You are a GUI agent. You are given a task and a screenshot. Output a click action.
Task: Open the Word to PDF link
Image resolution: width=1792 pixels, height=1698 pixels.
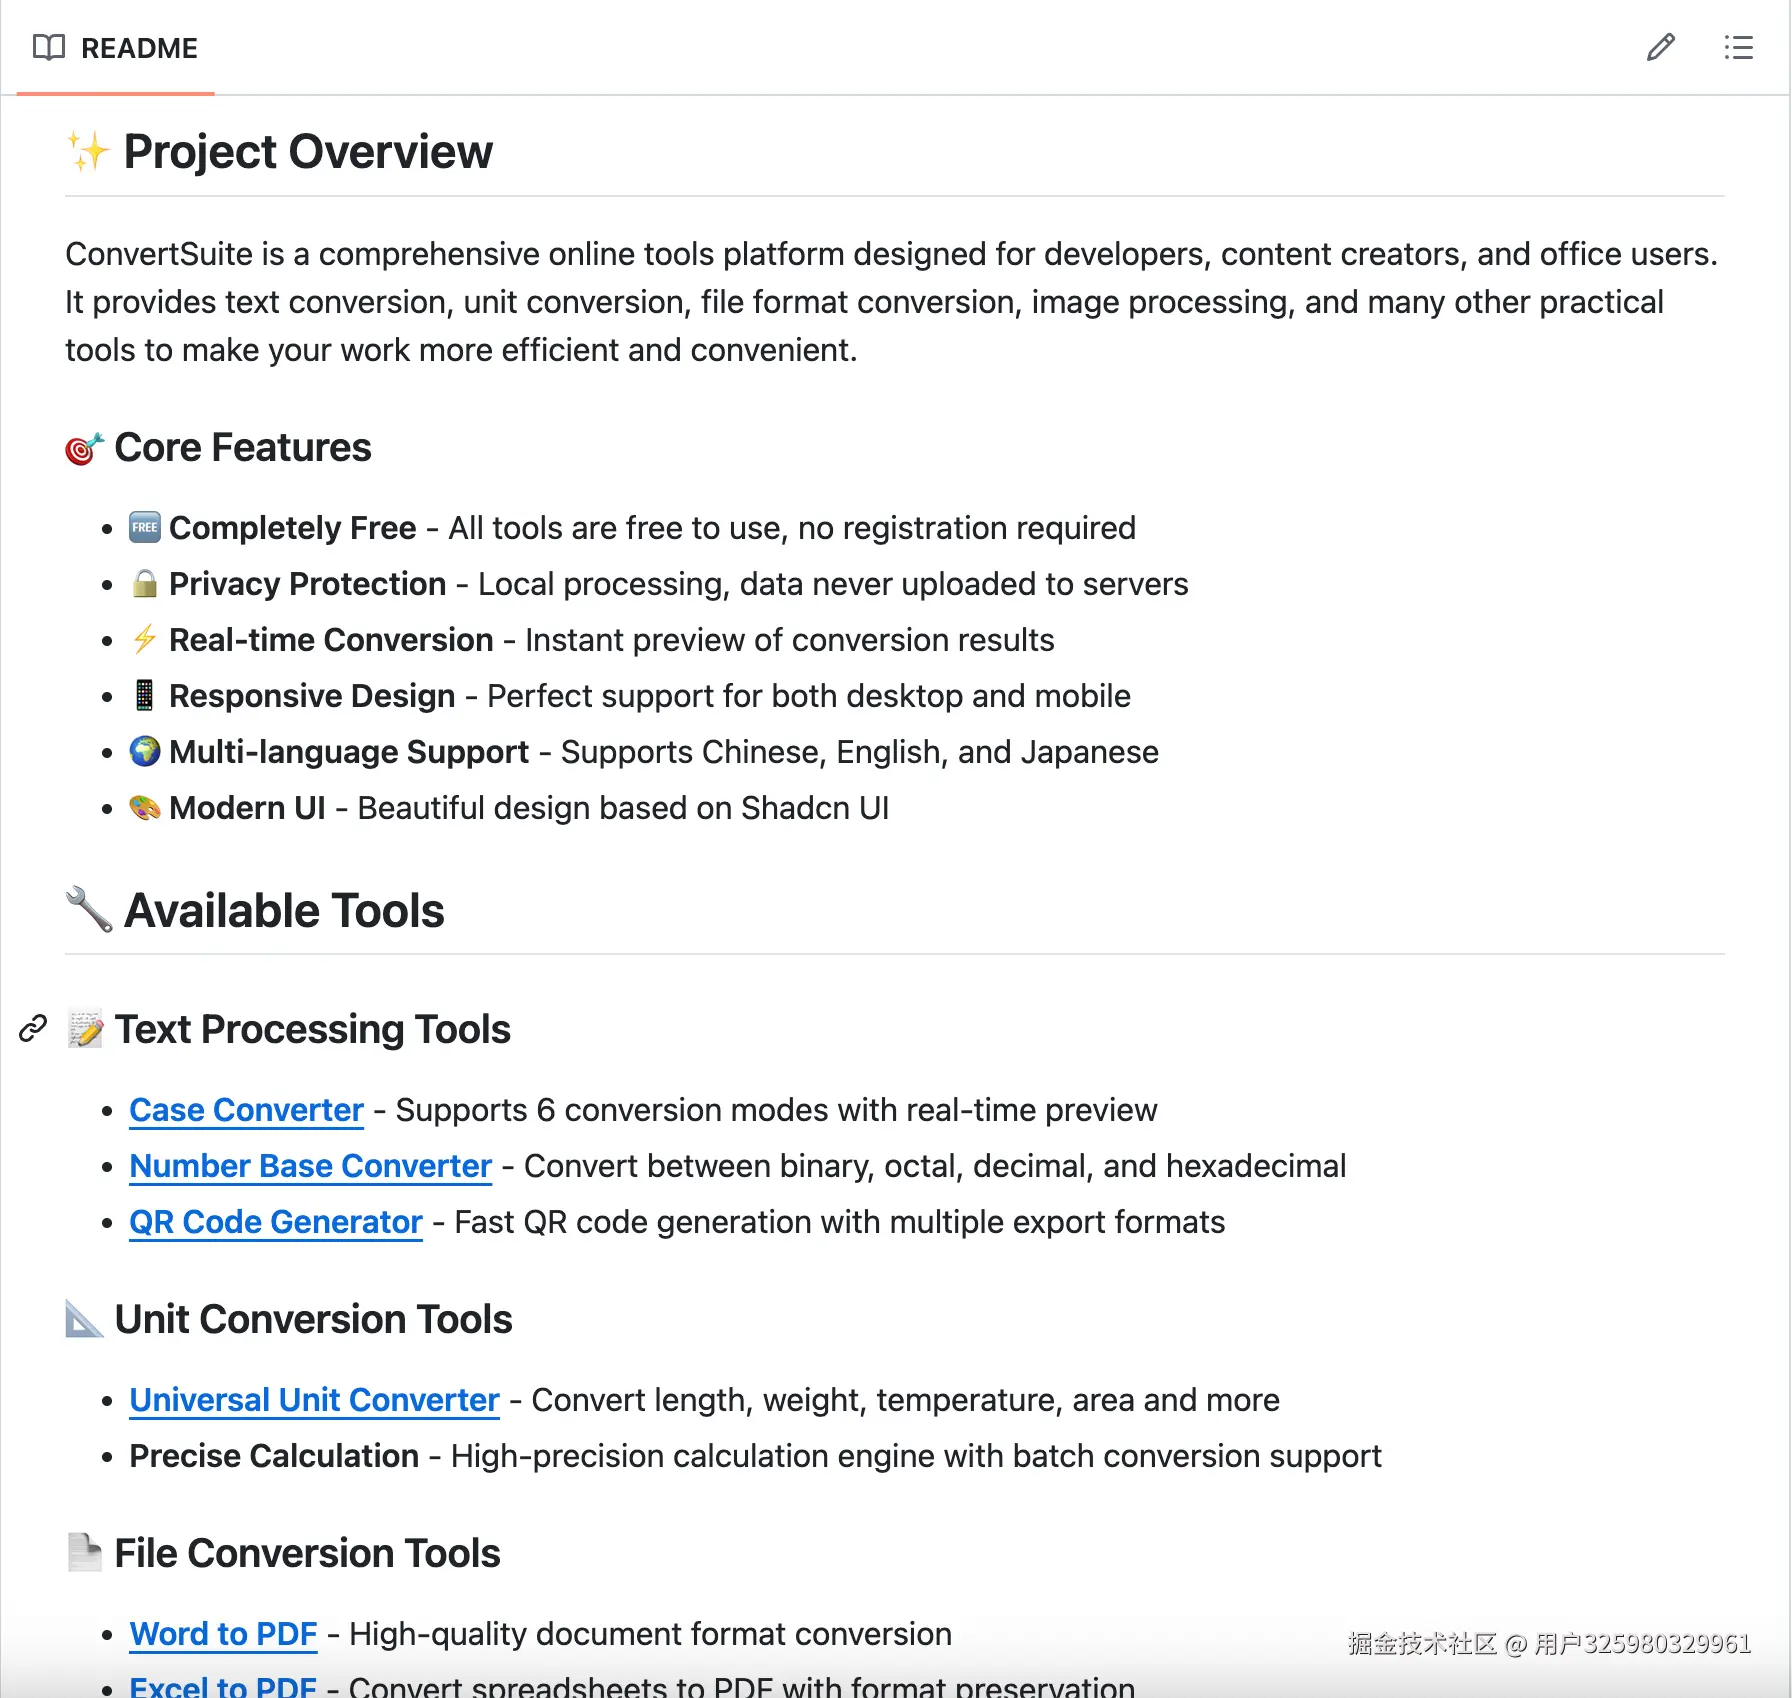coord(223,1634)
